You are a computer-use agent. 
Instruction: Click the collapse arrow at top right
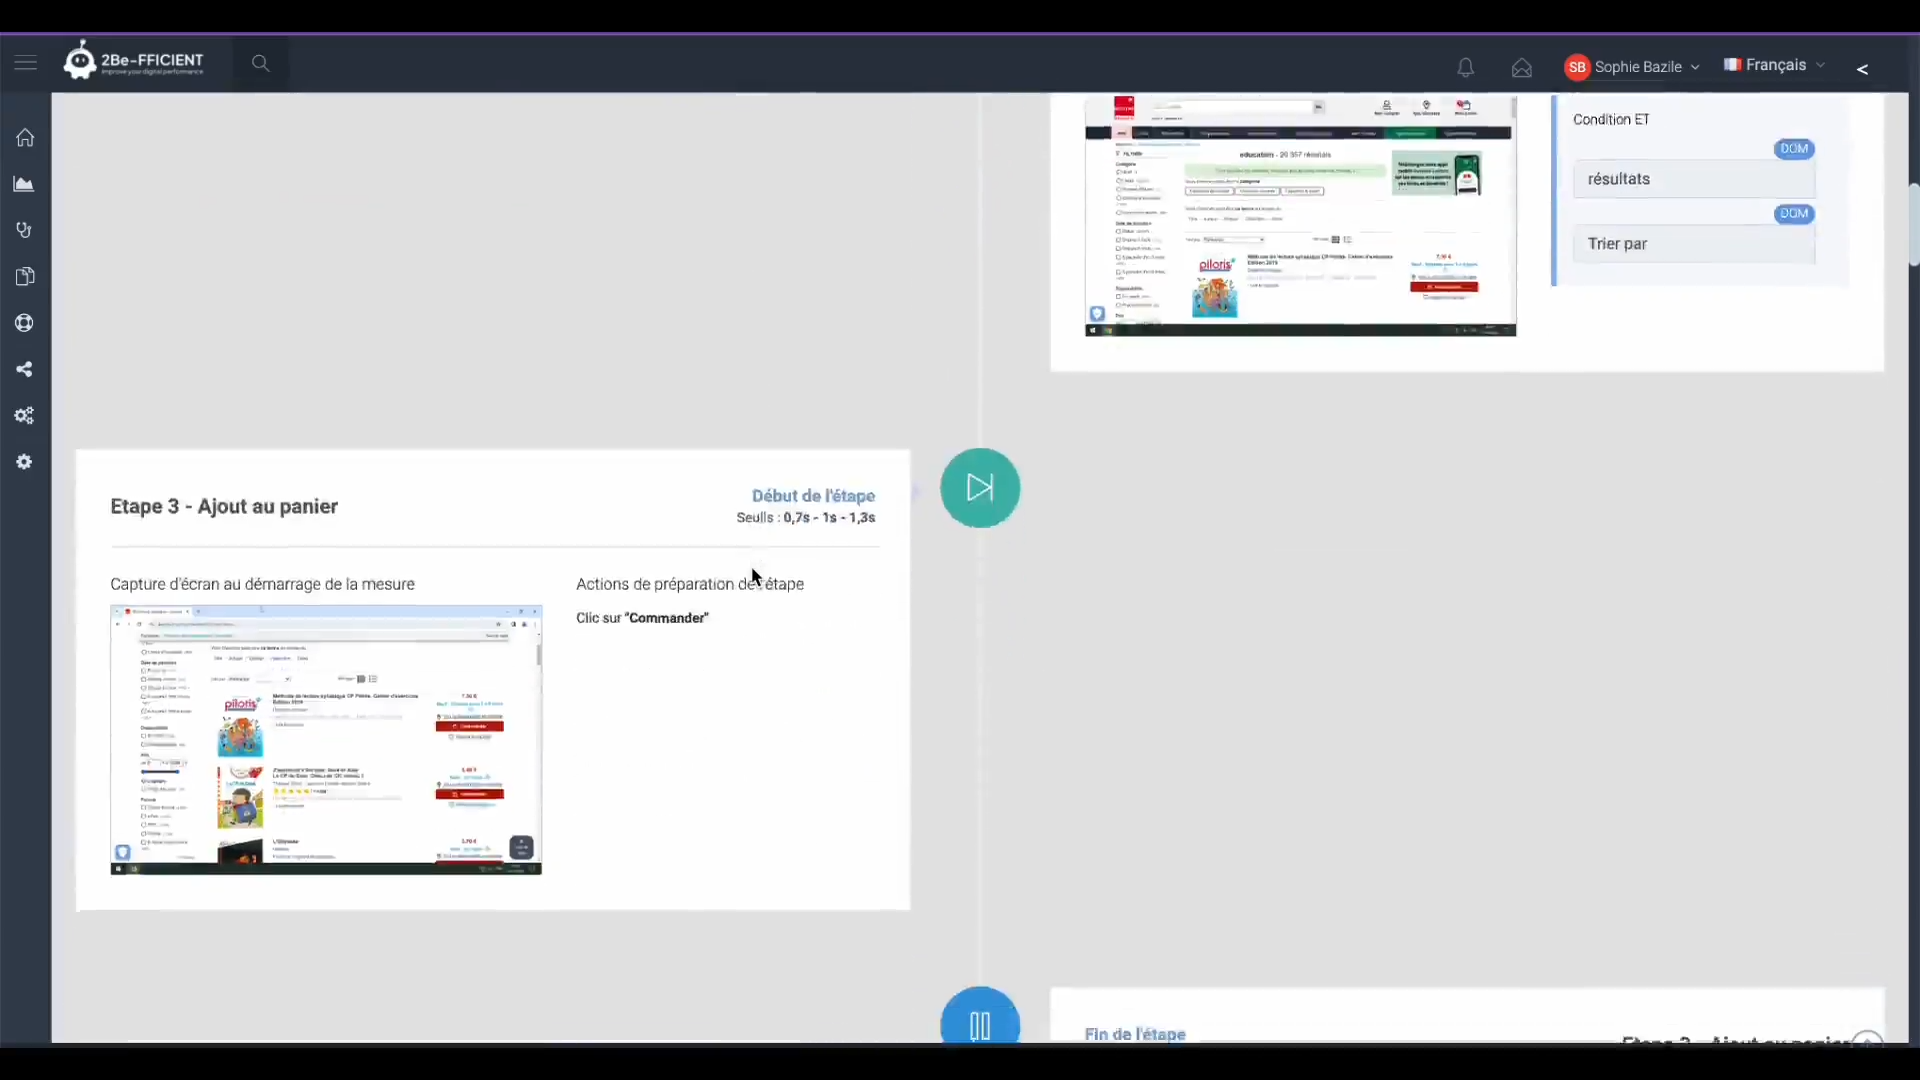click(1862, 69)
